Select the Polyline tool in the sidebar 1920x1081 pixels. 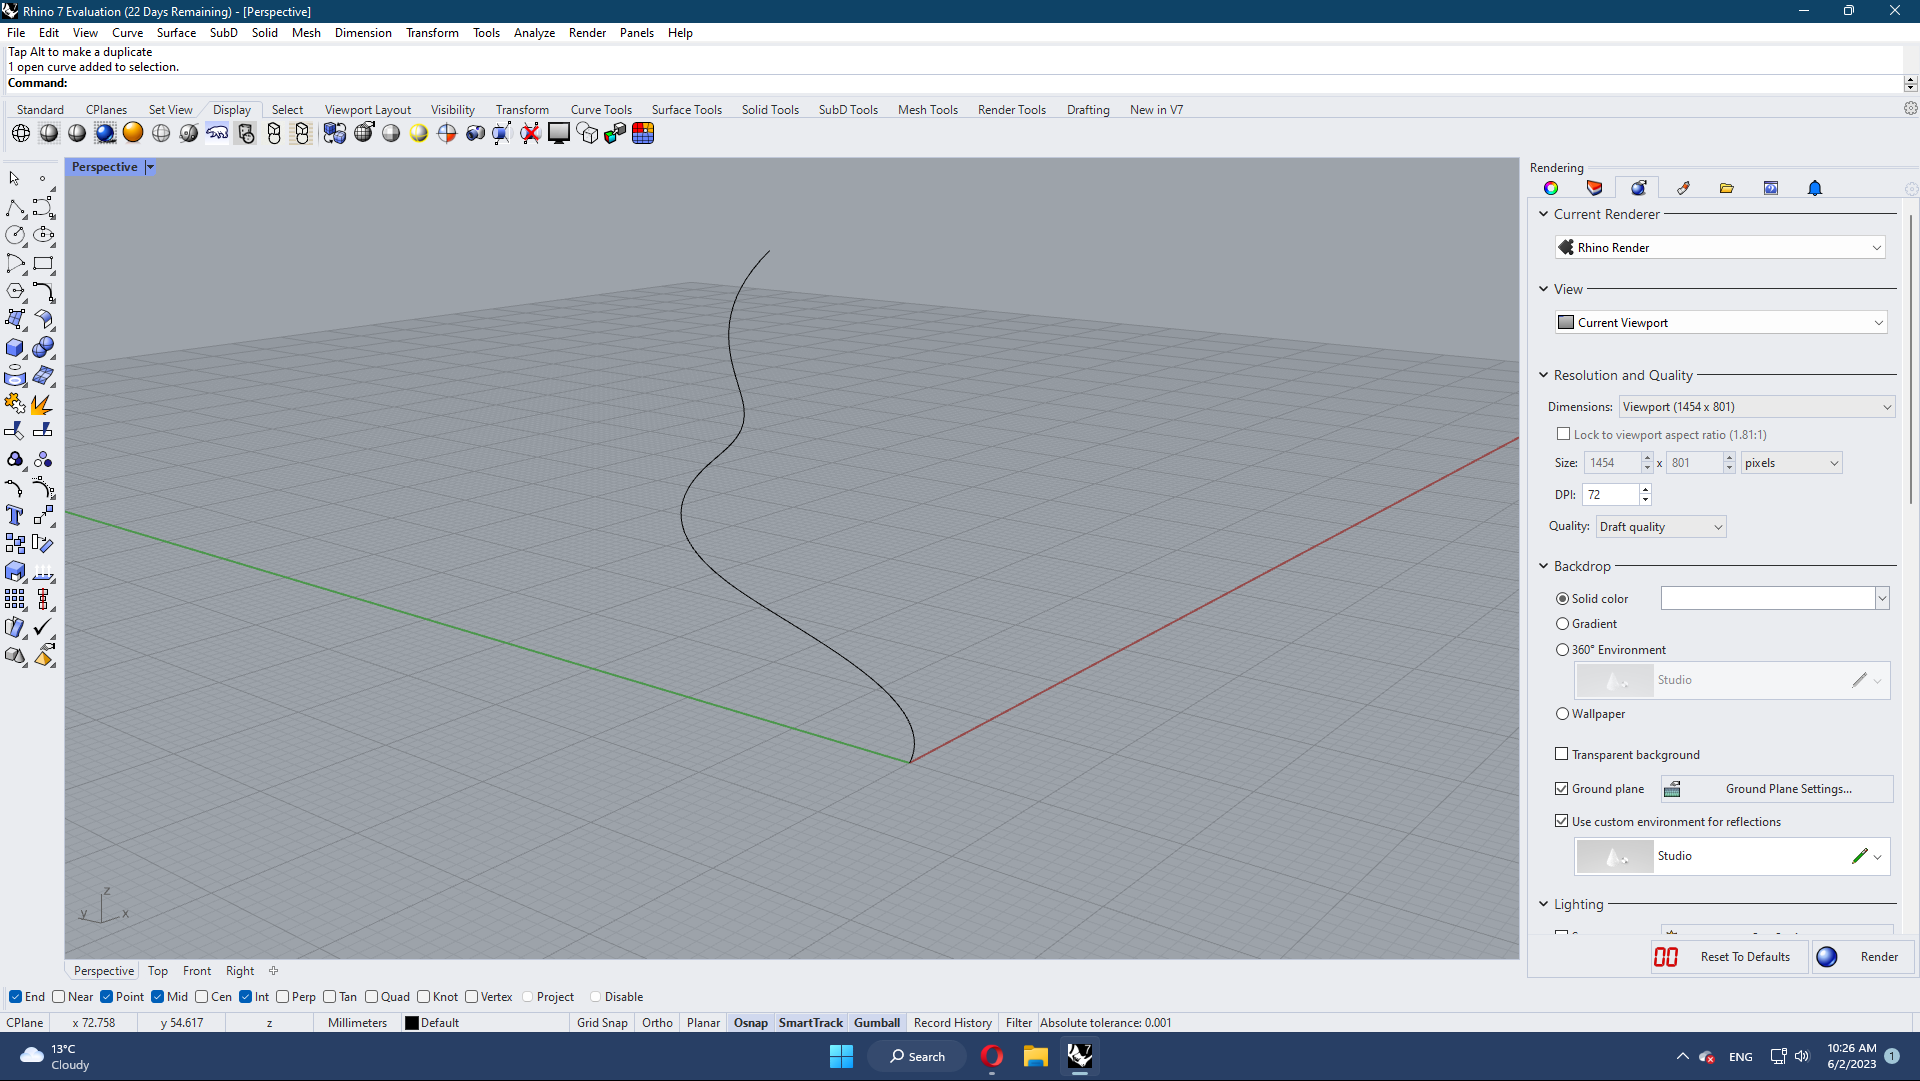click(x=16, y=208)
